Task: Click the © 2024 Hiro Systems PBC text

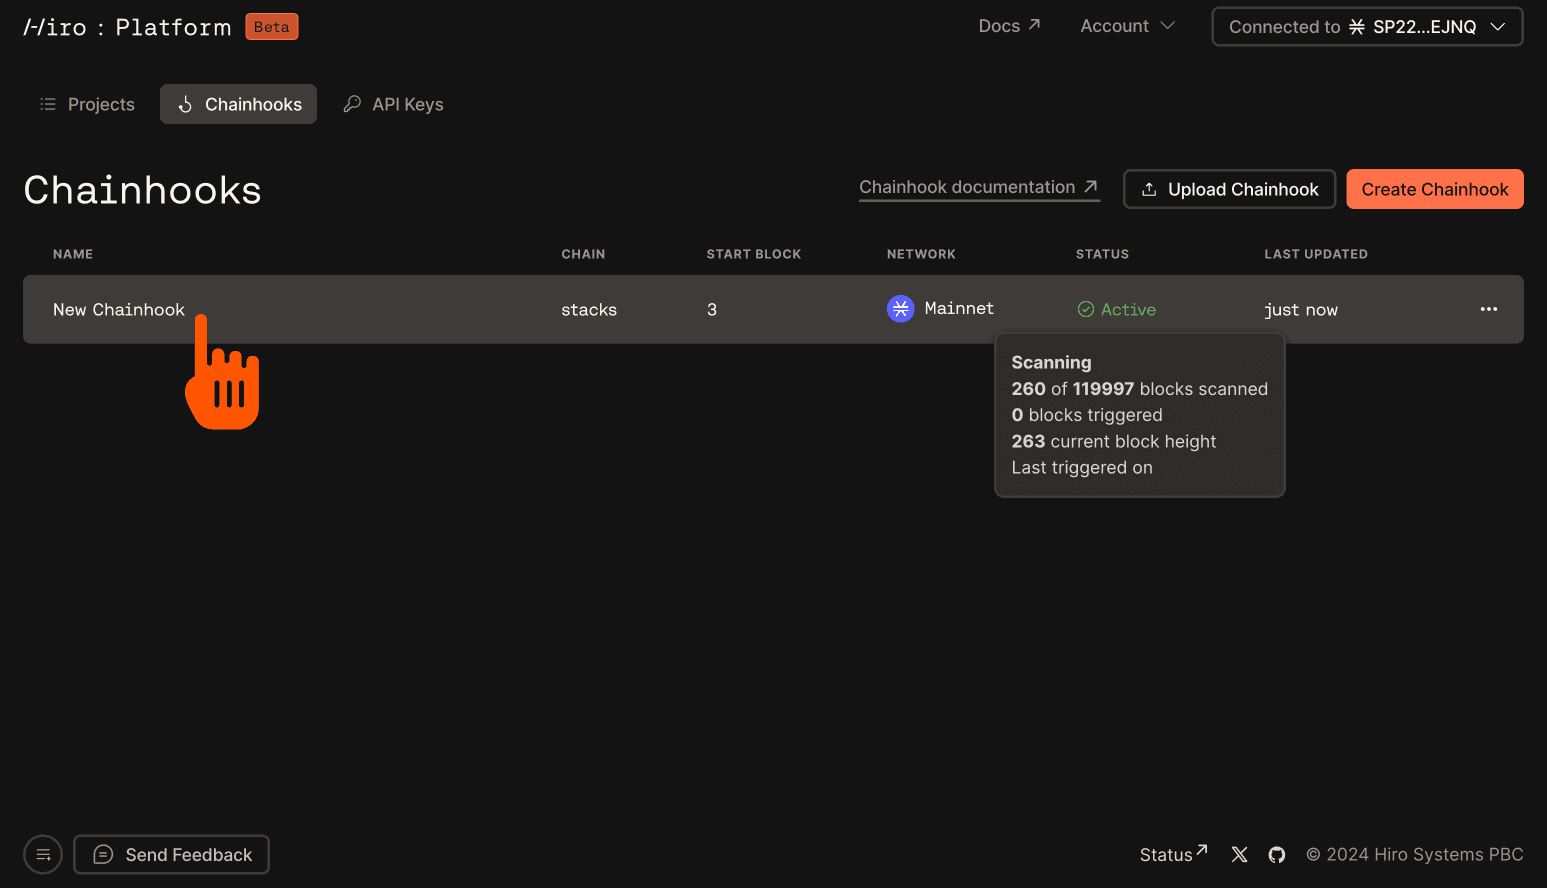Action: pos(1415,854)
